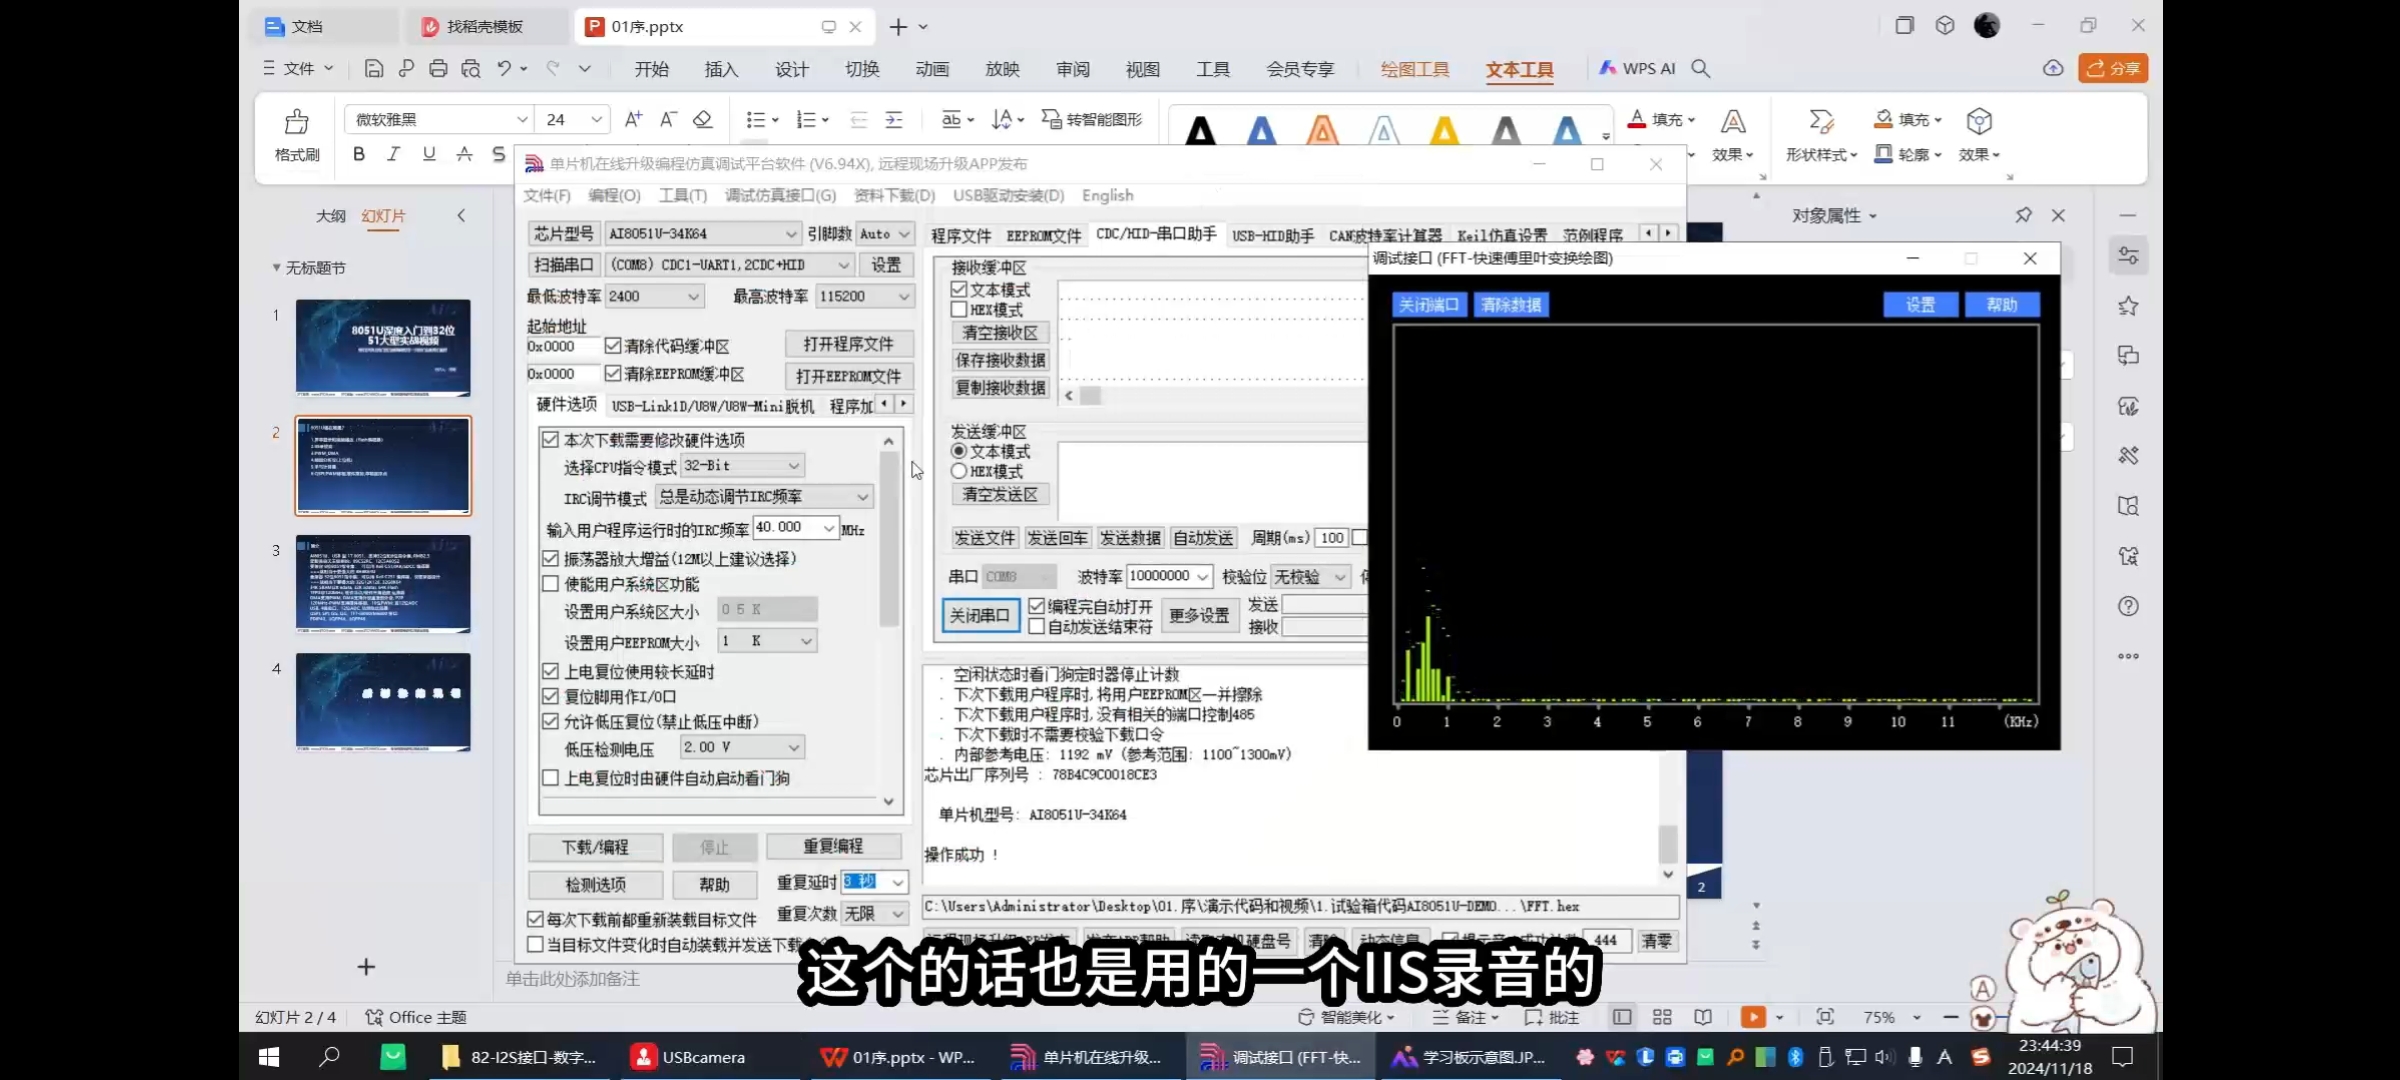2400x1080 pixels.
Task: Click 清除数据 button in FFT window
Action: (x=1511, y=305)
